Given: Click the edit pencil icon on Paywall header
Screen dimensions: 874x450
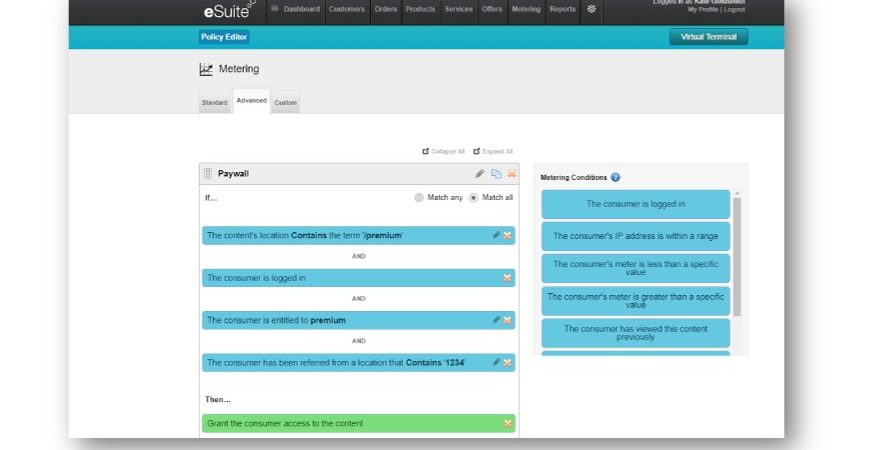Looking at the screenshot, I should point(480,174).
